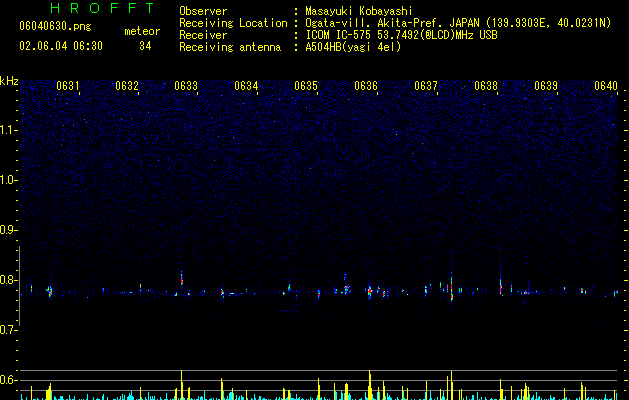Click the 0.9 kHz axis label
The width and height of the screenshot is (629, 400).
[x=9, y=230]
